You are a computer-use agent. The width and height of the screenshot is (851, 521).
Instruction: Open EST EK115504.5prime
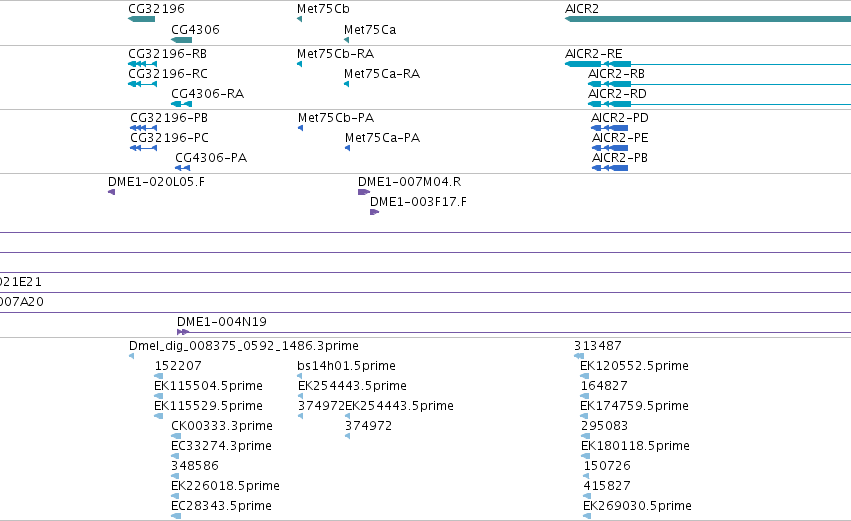(208, 386)
